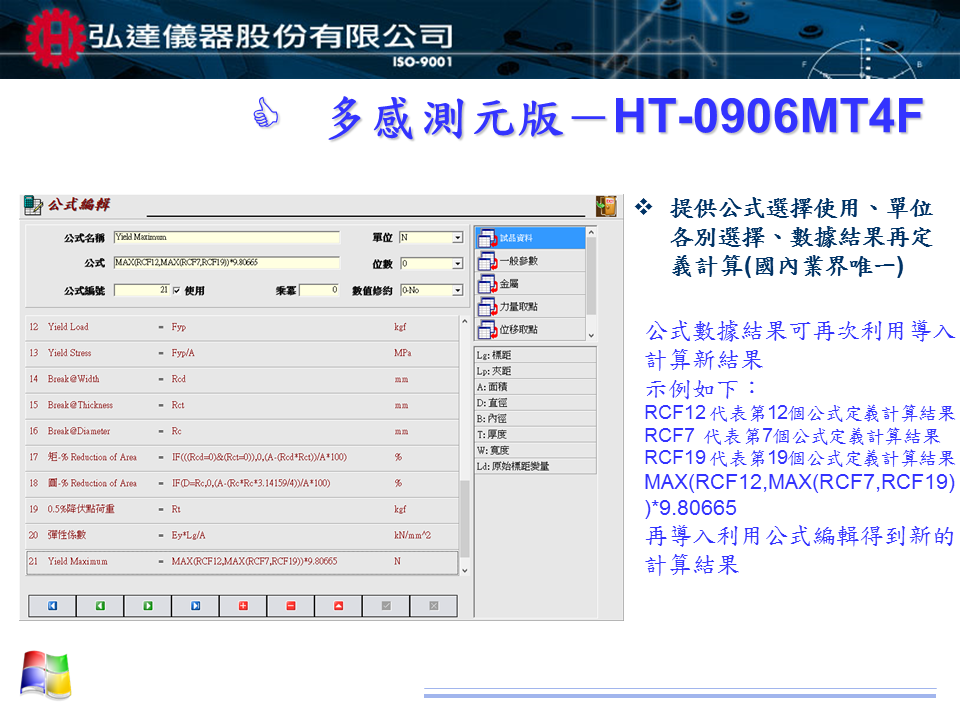Click the 公式 formula input field
This screenshot has width=960, height=720.
tap(227, 263)
